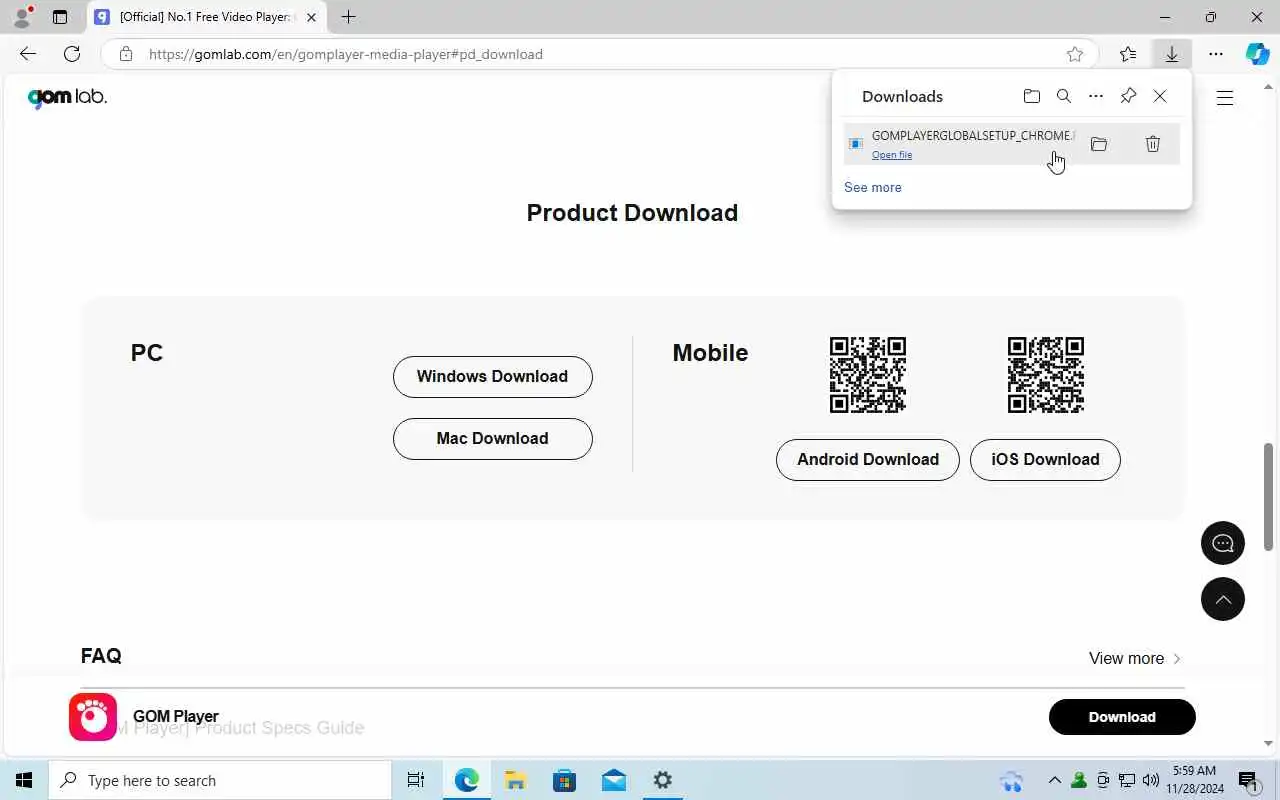
Task: Open Mail app from taskbar
Action: [x=614, y=780]
